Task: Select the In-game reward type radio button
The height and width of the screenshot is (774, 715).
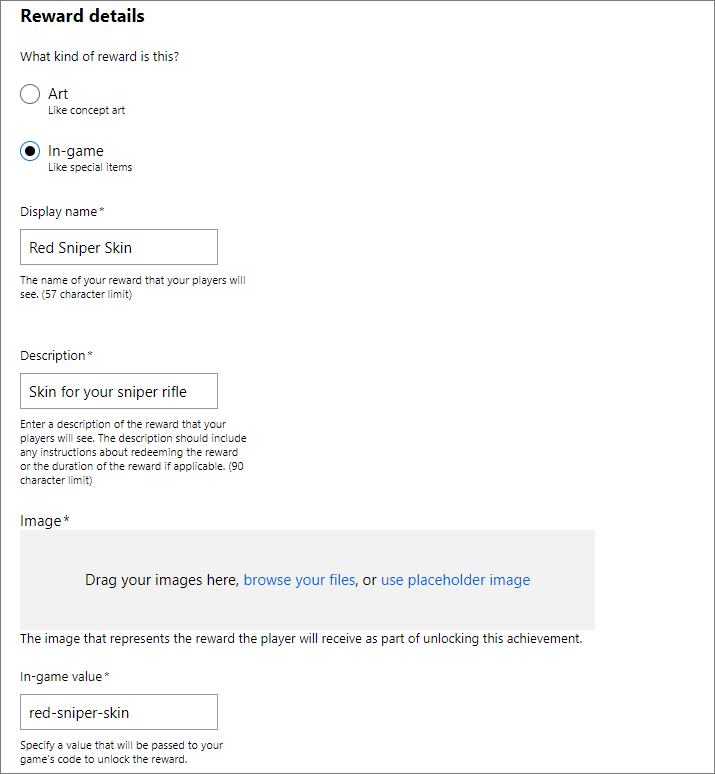Action: [x=30, y=151]
